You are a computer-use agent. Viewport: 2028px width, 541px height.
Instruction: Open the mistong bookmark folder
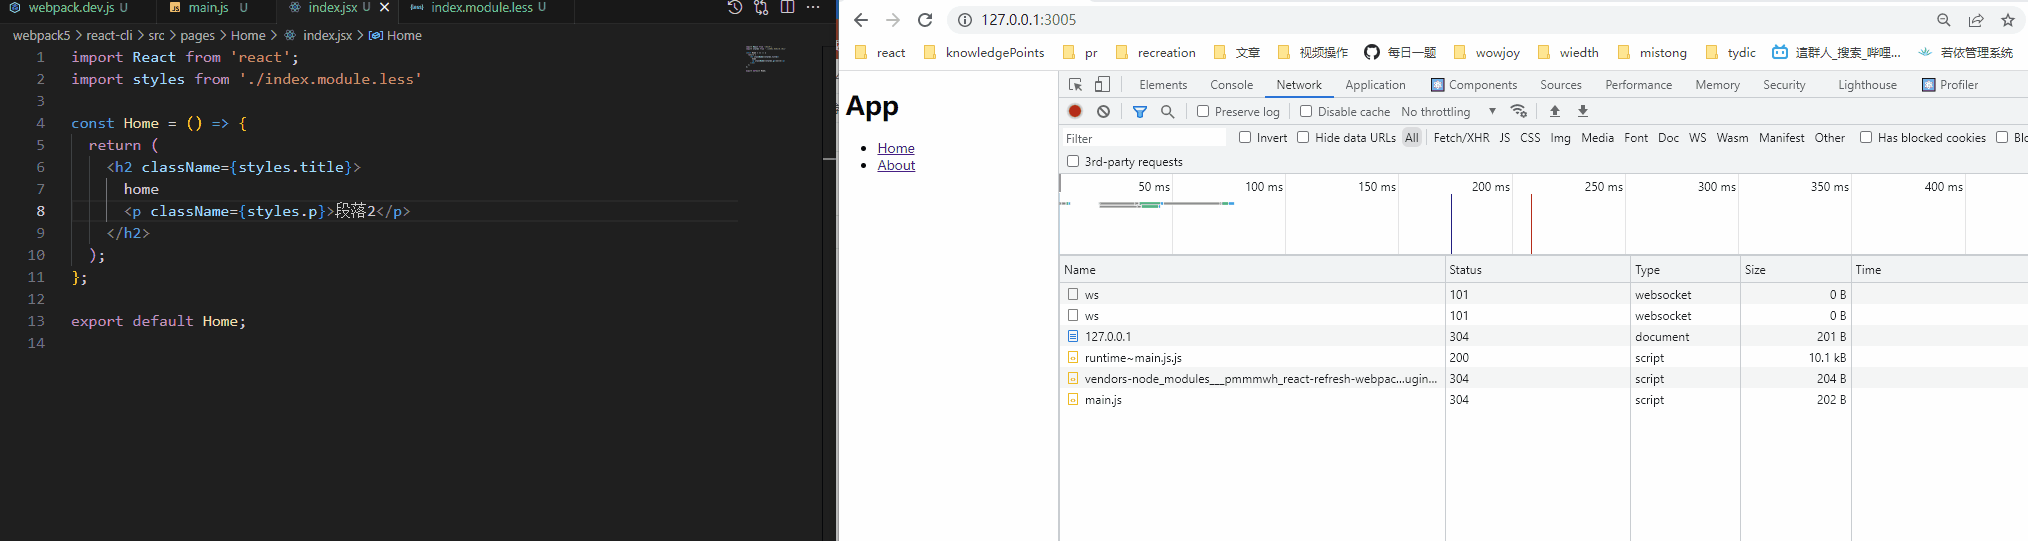click(x=1651, y=52)
